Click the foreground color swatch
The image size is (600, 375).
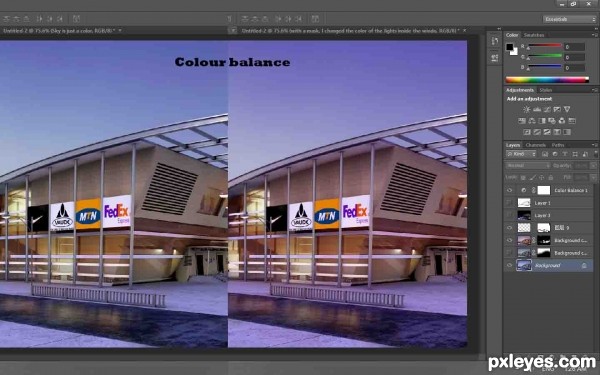tap(510, 47)
